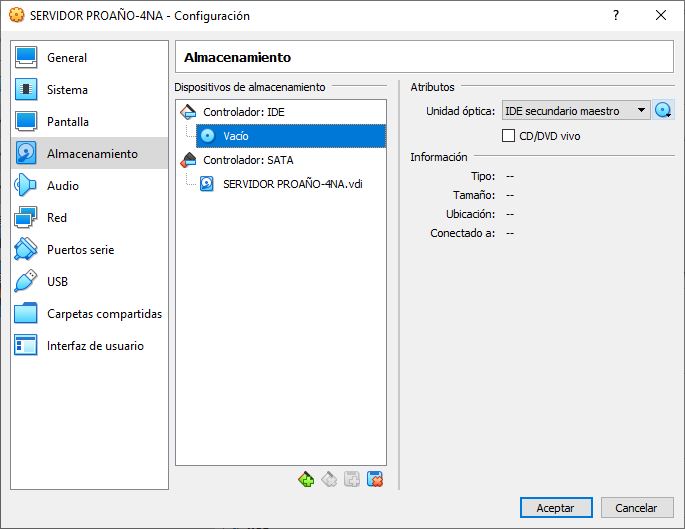685x529 pixels.
Task: Click the Sistema chip icon
Action: tap(26, 89)
